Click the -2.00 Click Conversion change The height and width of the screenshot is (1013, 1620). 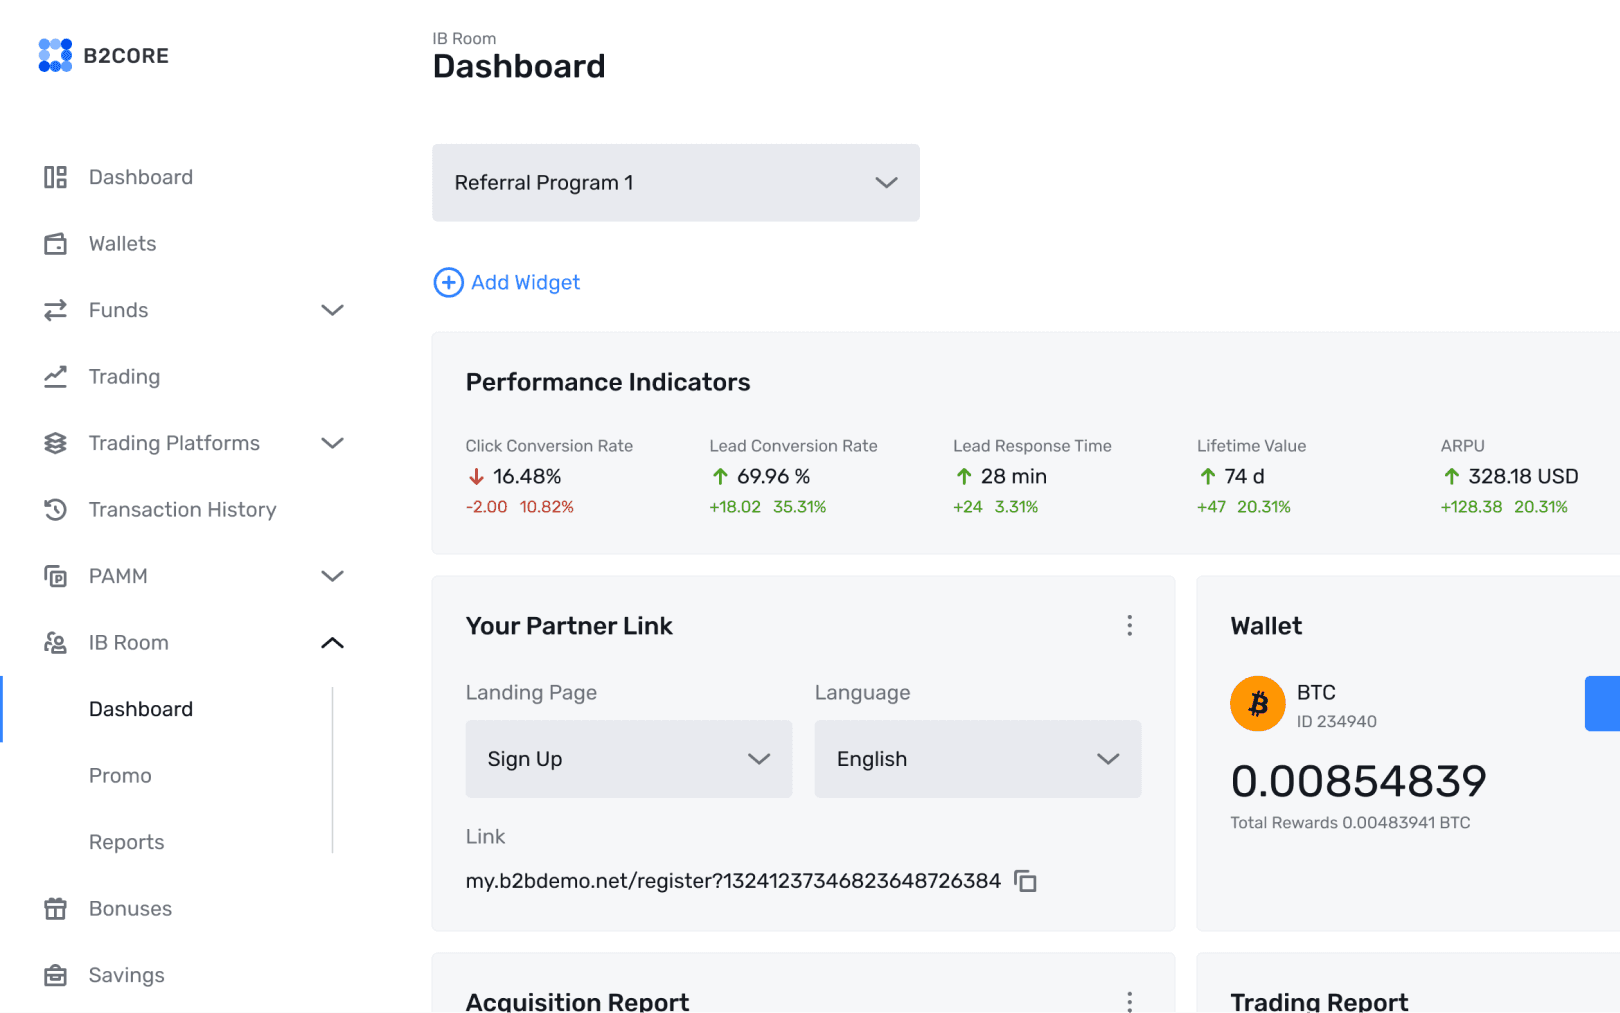[x=486, y=507]
